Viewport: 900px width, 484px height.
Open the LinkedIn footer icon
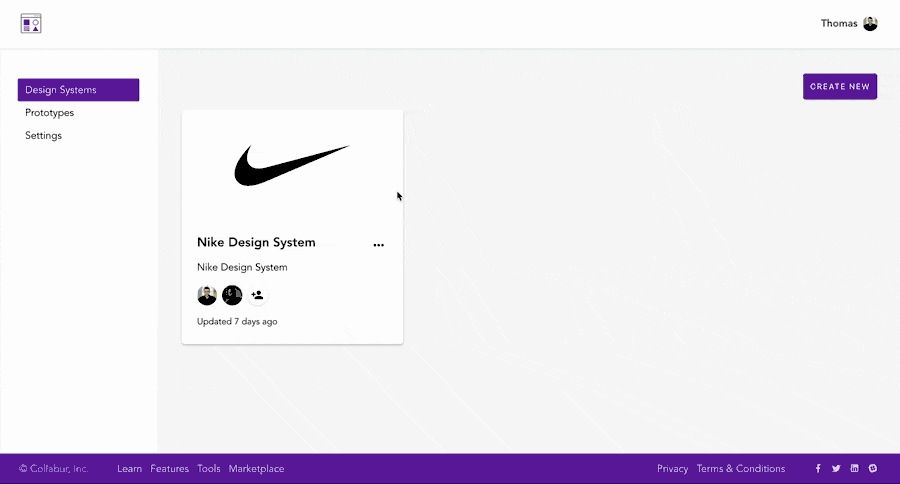click(854, 468)
